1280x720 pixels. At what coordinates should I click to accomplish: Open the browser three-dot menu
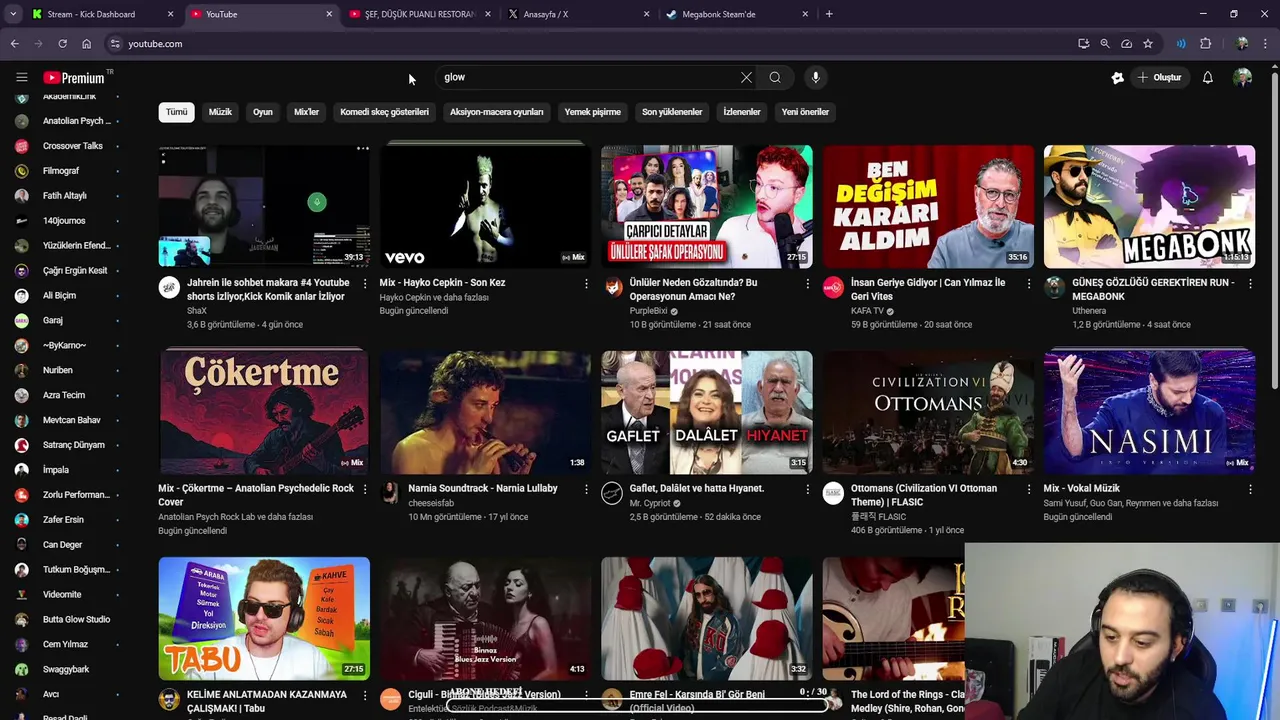(x=1266, y=44)
